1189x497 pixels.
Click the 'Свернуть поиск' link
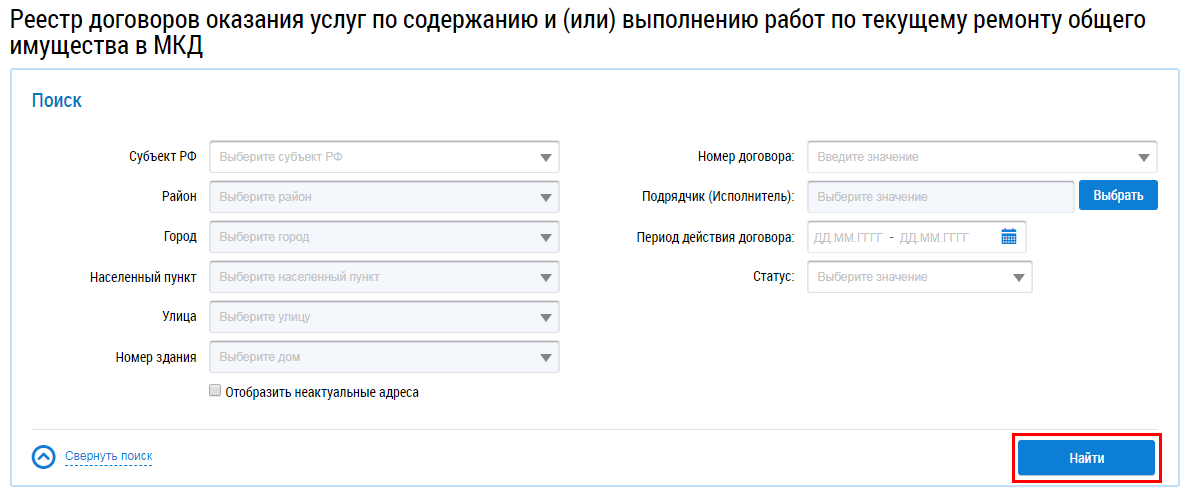pyautogui.click(x=109, y=457)
